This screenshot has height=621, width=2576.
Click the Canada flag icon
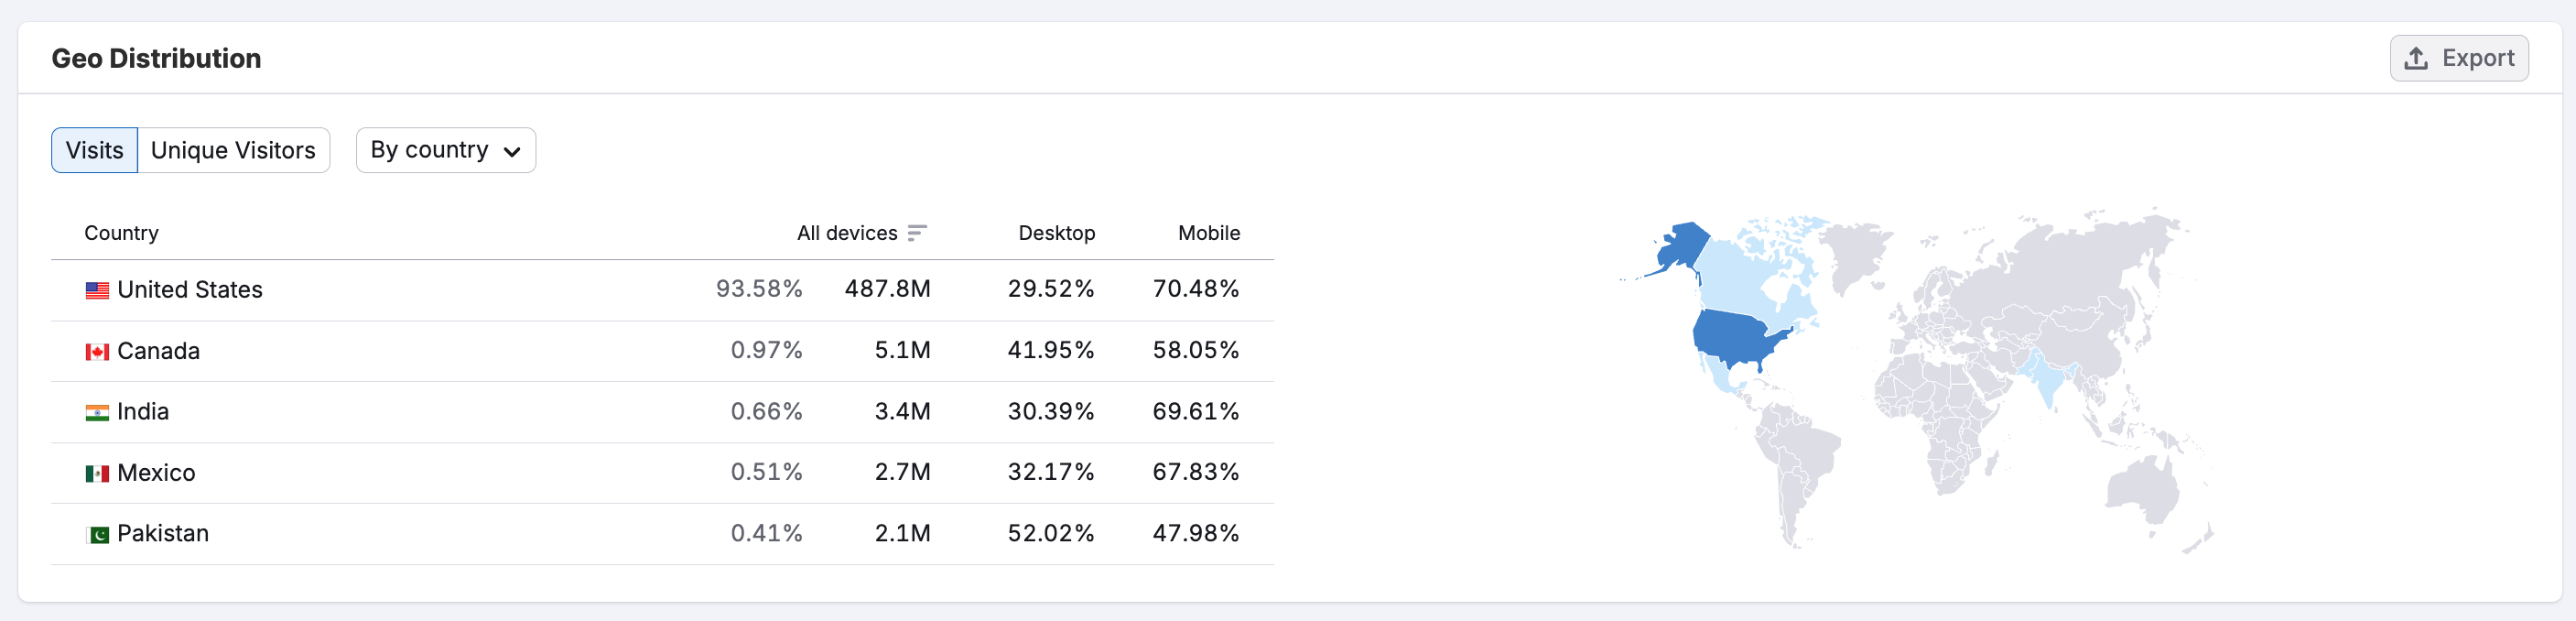(97, 352)
